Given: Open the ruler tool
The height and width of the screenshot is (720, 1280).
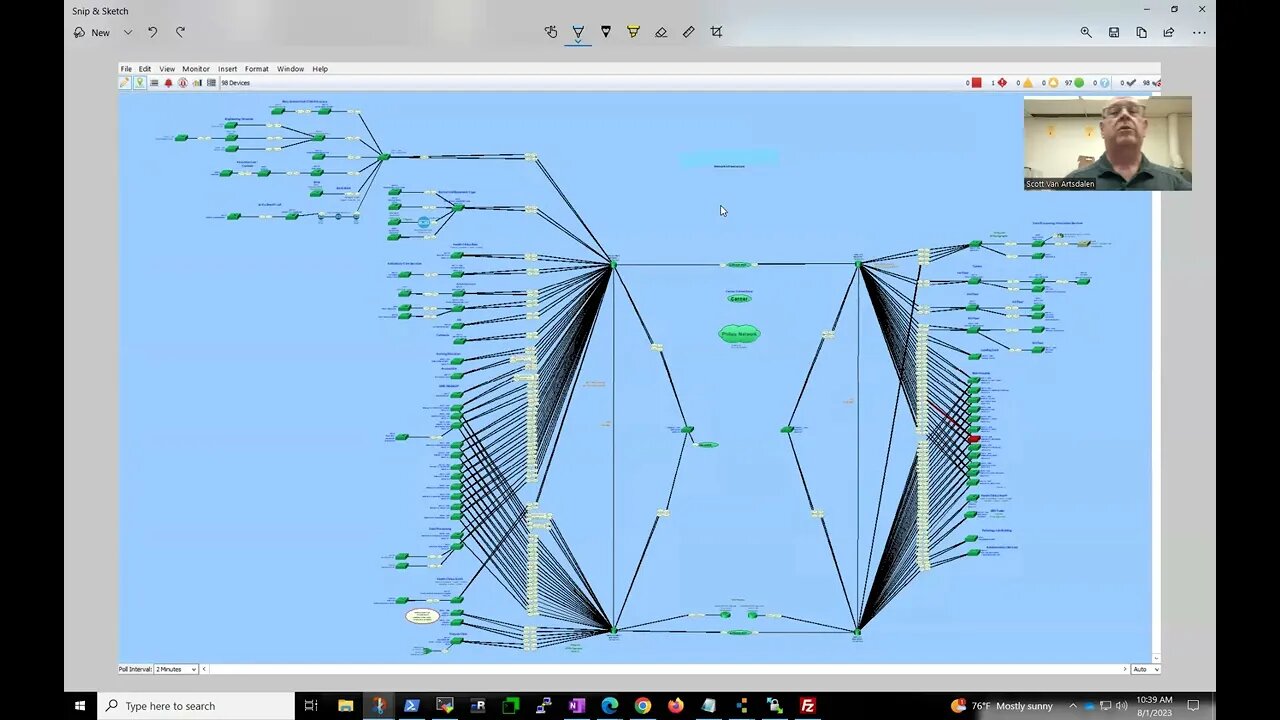Looking at the screenshot, I should (689, 32).
